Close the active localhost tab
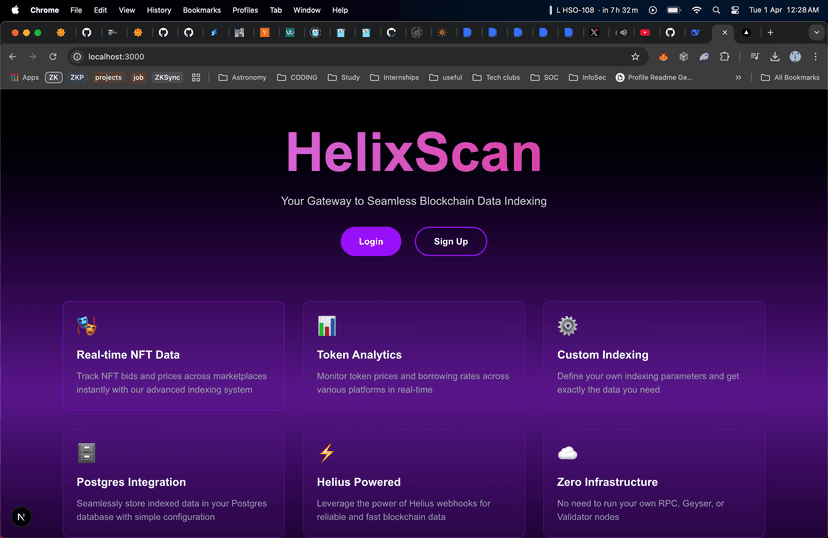The width and height of the screenshot is (828, 538). click(x=724, y=33)
